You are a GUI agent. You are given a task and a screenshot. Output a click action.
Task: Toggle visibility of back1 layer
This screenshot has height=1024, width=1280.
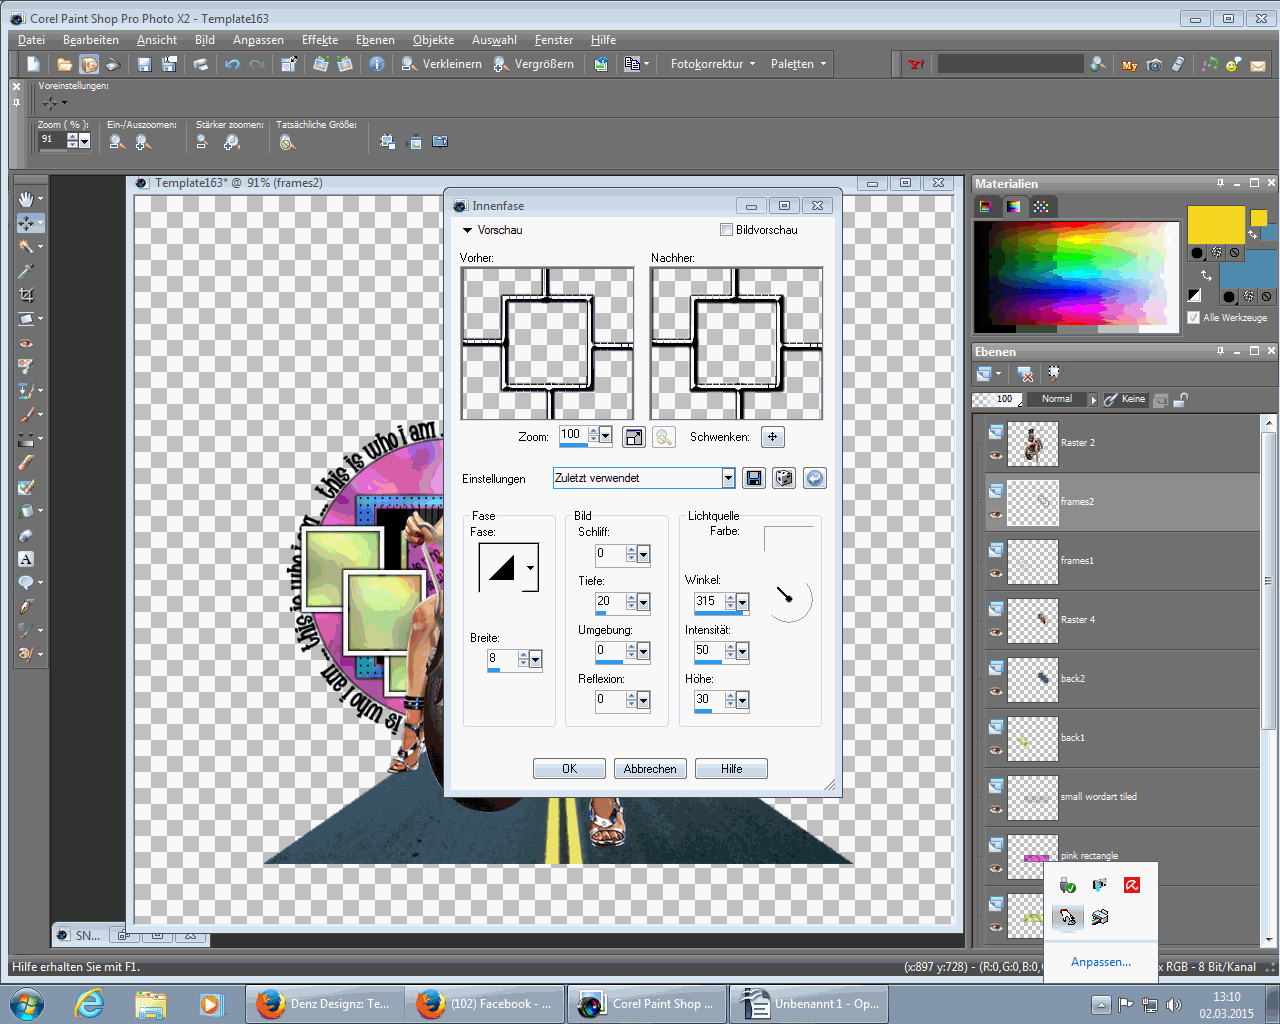pyautogui.click(x=996, y=751)
